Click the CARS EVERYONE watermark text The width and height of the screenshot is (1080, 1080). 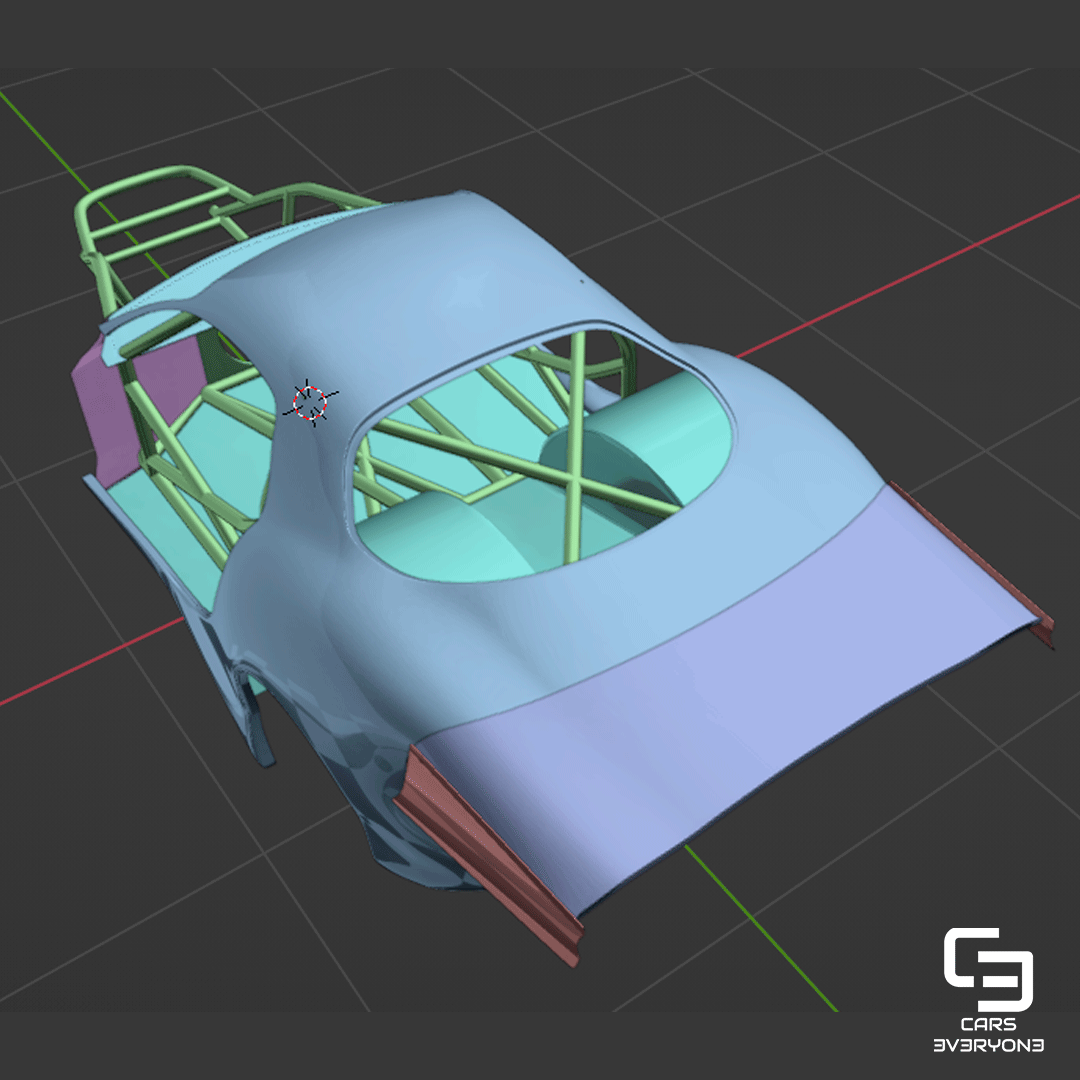[988, 1035]
